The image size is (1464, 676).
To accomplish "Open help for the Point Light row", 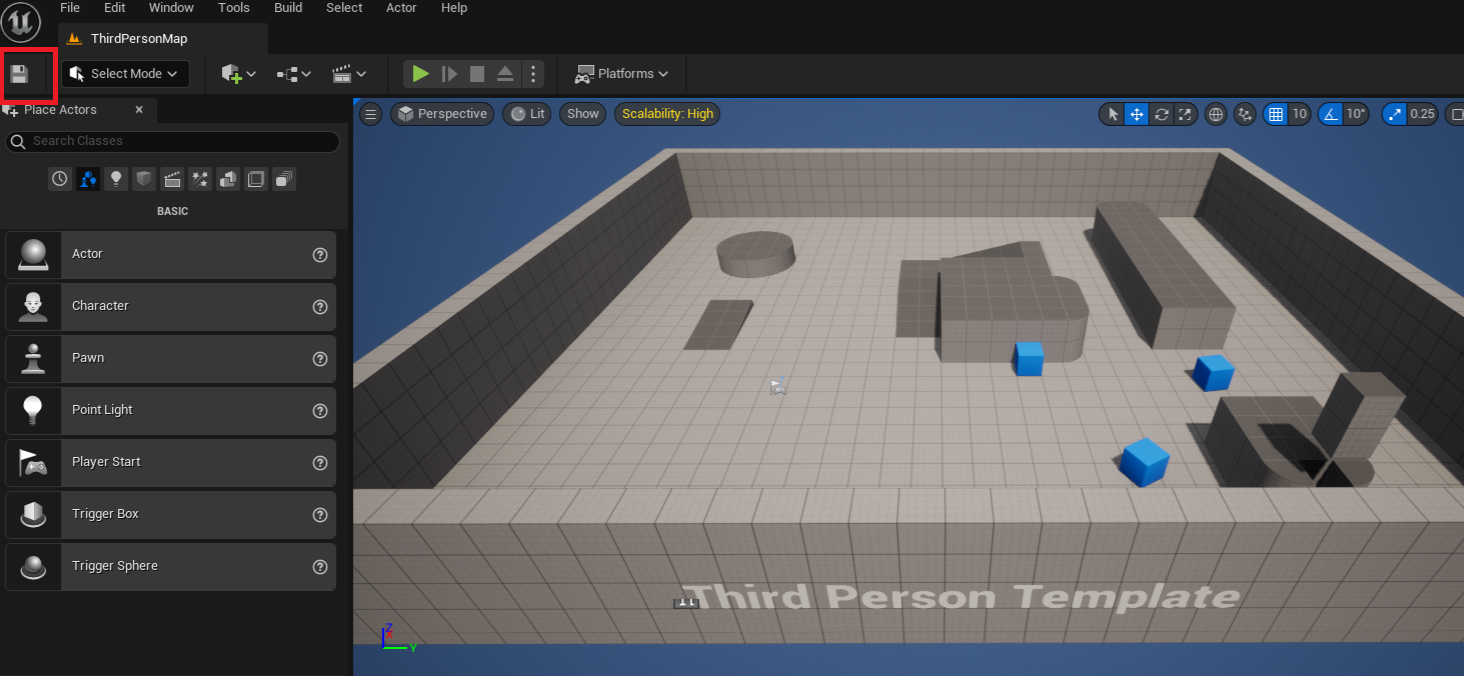I will tap(320, 411).
